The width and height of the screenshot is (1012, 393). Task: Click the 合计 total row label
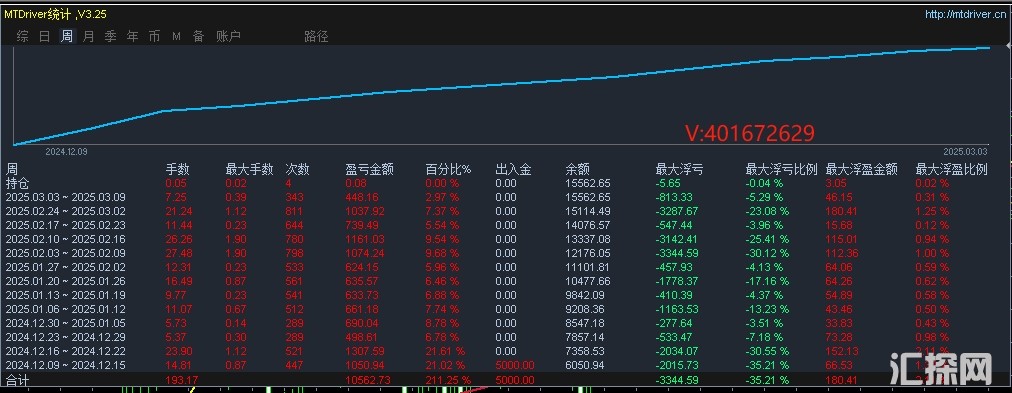18,380
